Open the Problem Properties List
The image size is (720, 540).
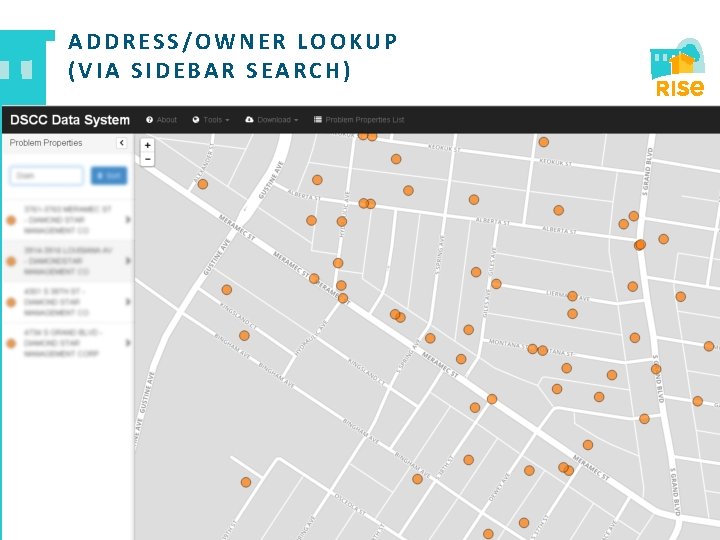tap(359, 120)
